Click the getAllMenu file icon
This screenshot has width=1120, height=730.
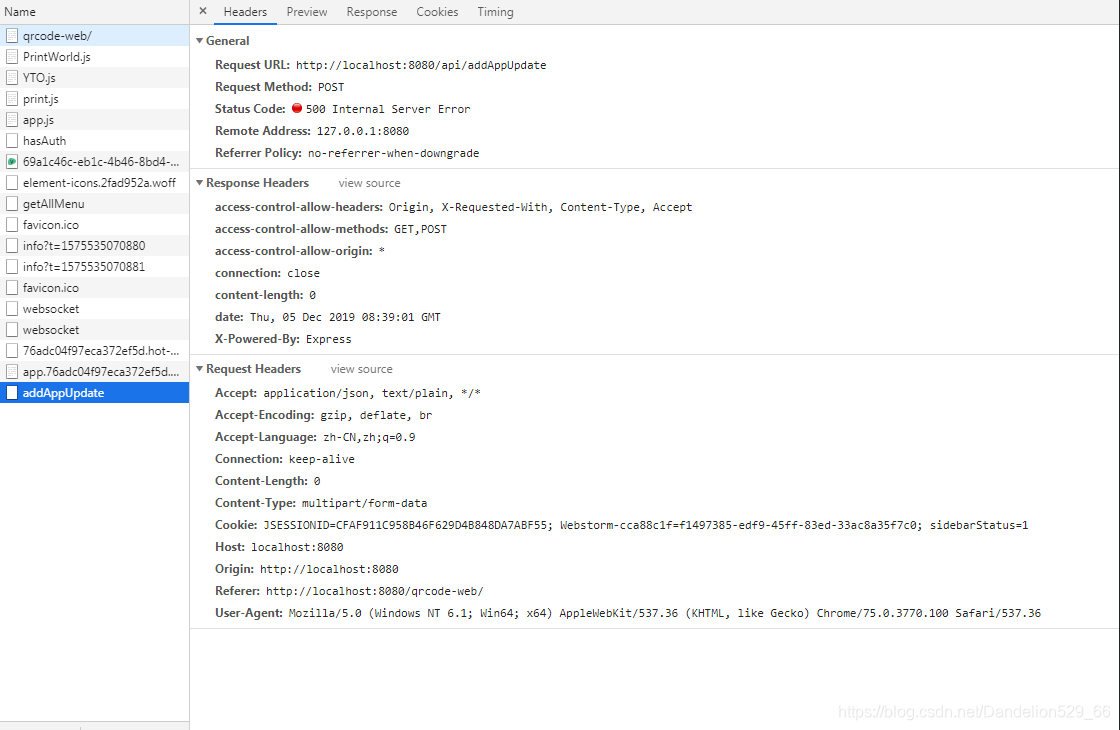point(11,204)
